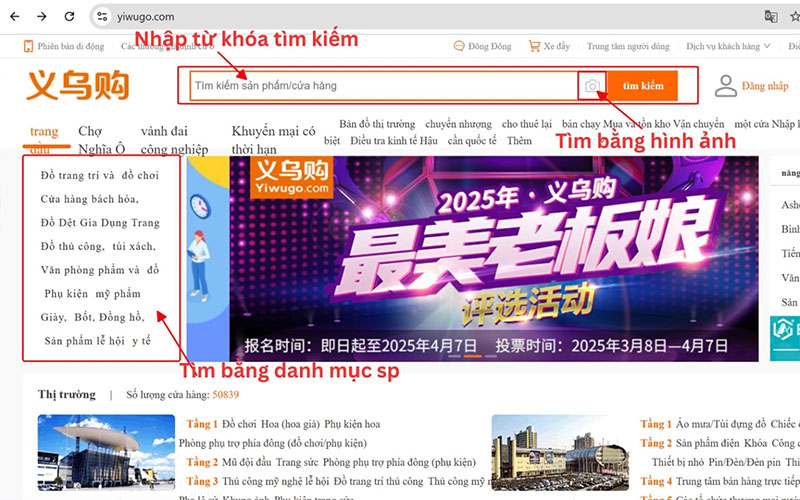This screenshot has height=500, width=800.
Task: Open Đồ thủ công, túi xách category
Action: click(x=98, y=246)
